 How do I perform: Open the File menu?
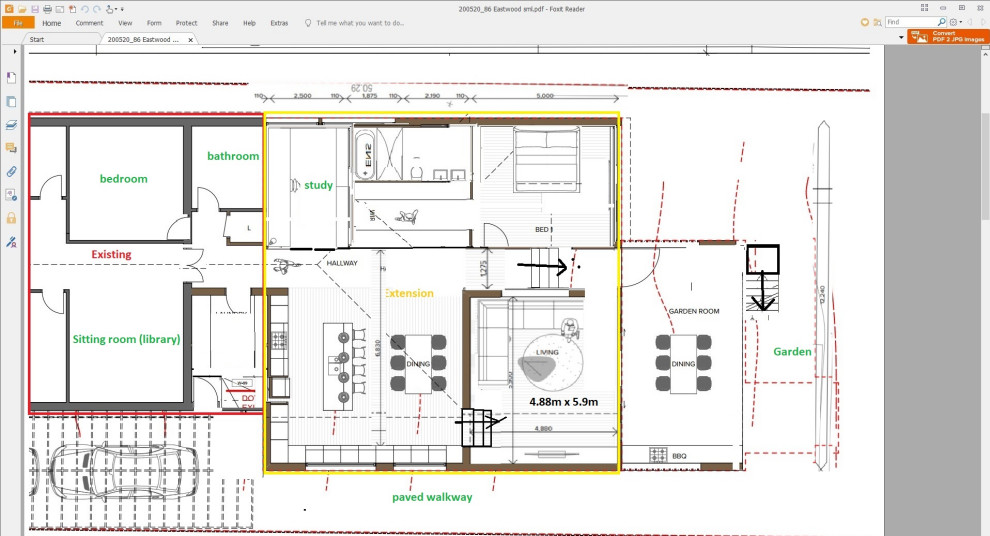(x=18, y=23)
